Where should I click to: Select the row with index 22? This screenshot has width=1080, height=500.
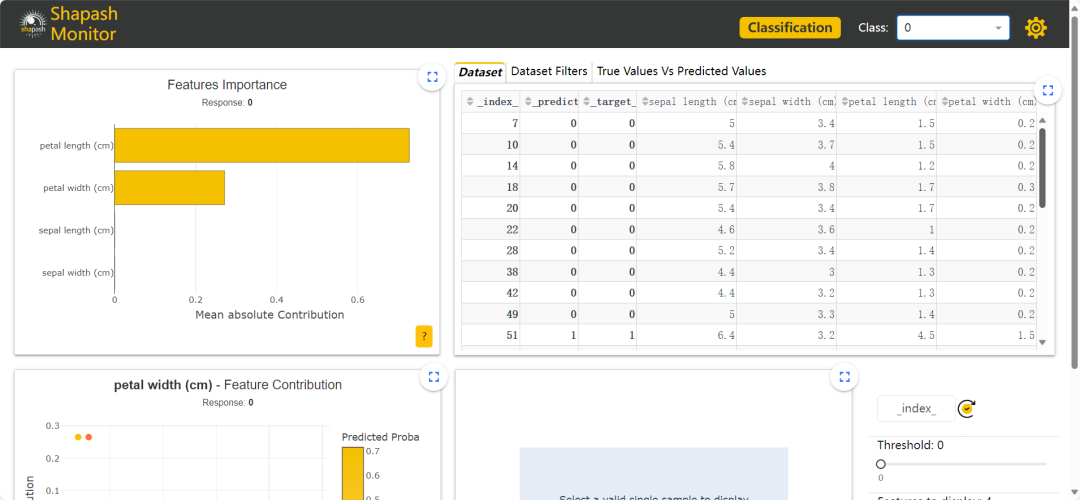(749, 229)
